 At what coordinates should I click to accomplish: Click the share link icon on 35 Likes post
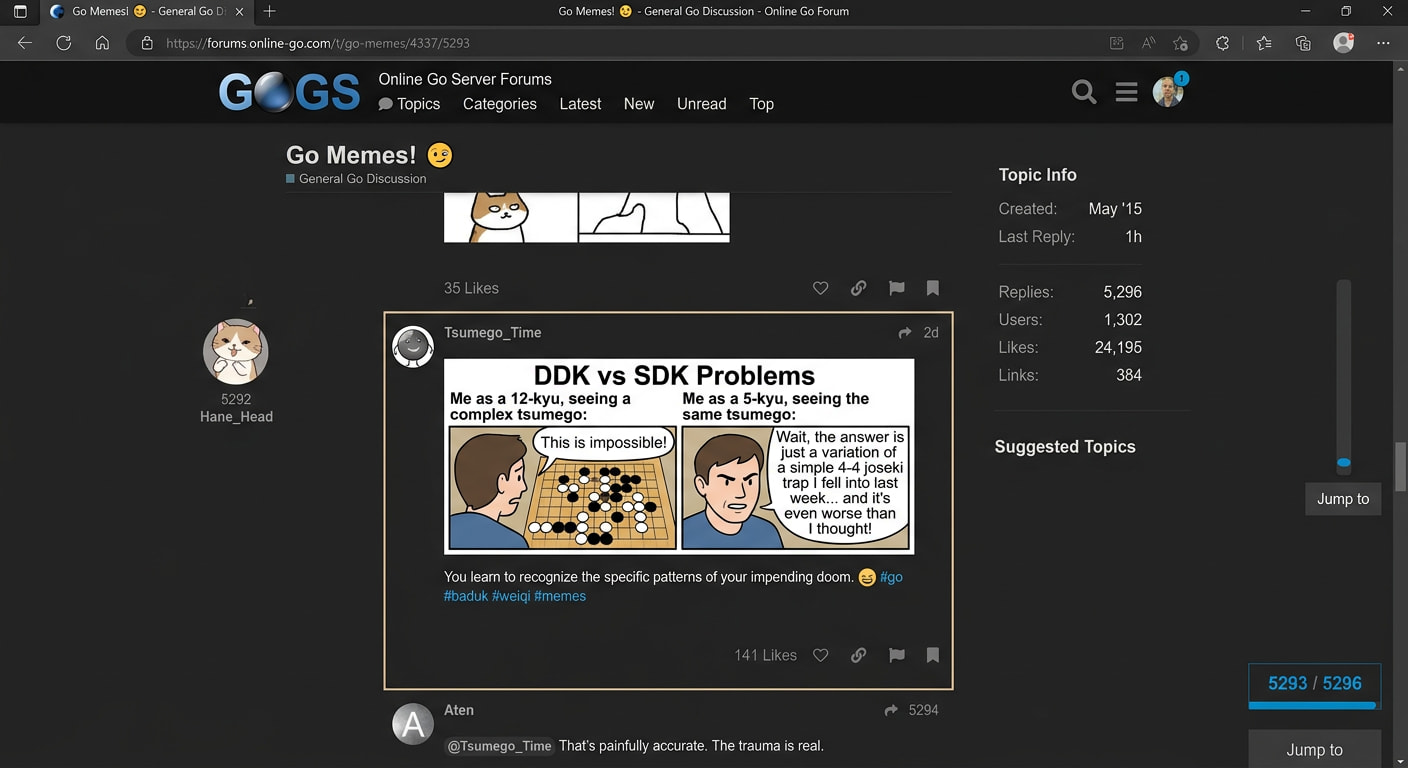coord(858,288)
